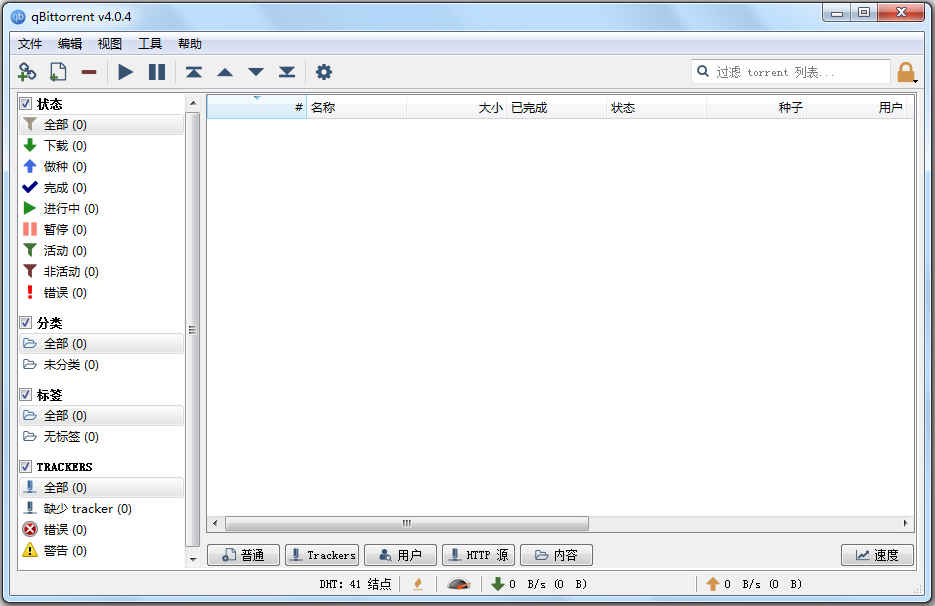
Task: Select 全部 (0) under TRACKERS
Action: [x=101, y=487]
